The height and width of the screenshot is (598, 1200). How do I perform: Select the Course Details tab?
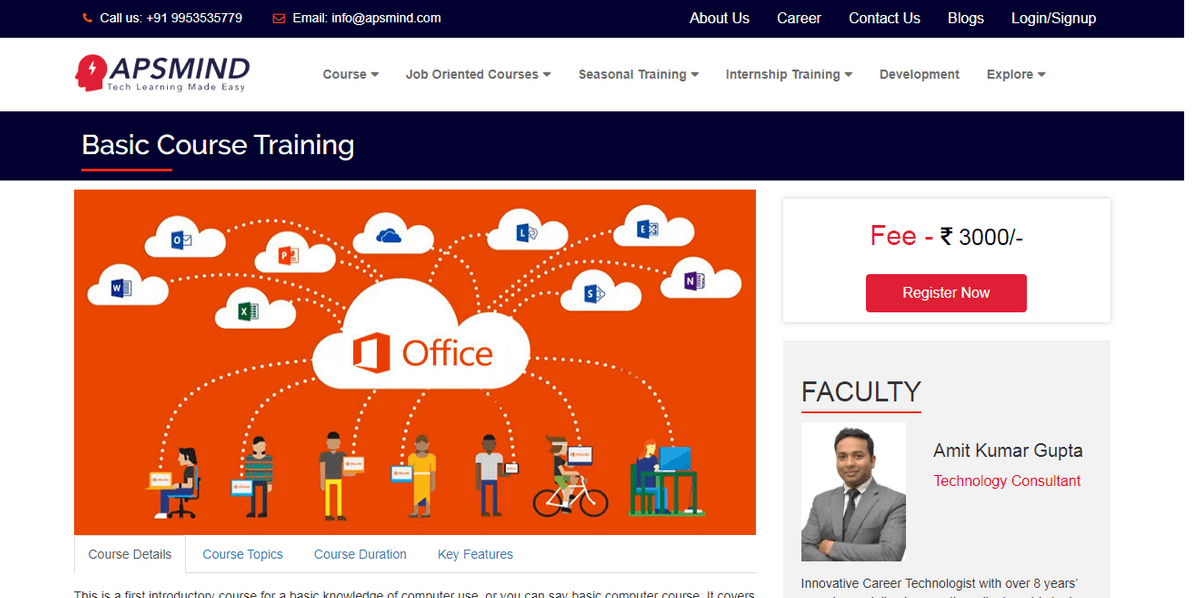point(130,554)
